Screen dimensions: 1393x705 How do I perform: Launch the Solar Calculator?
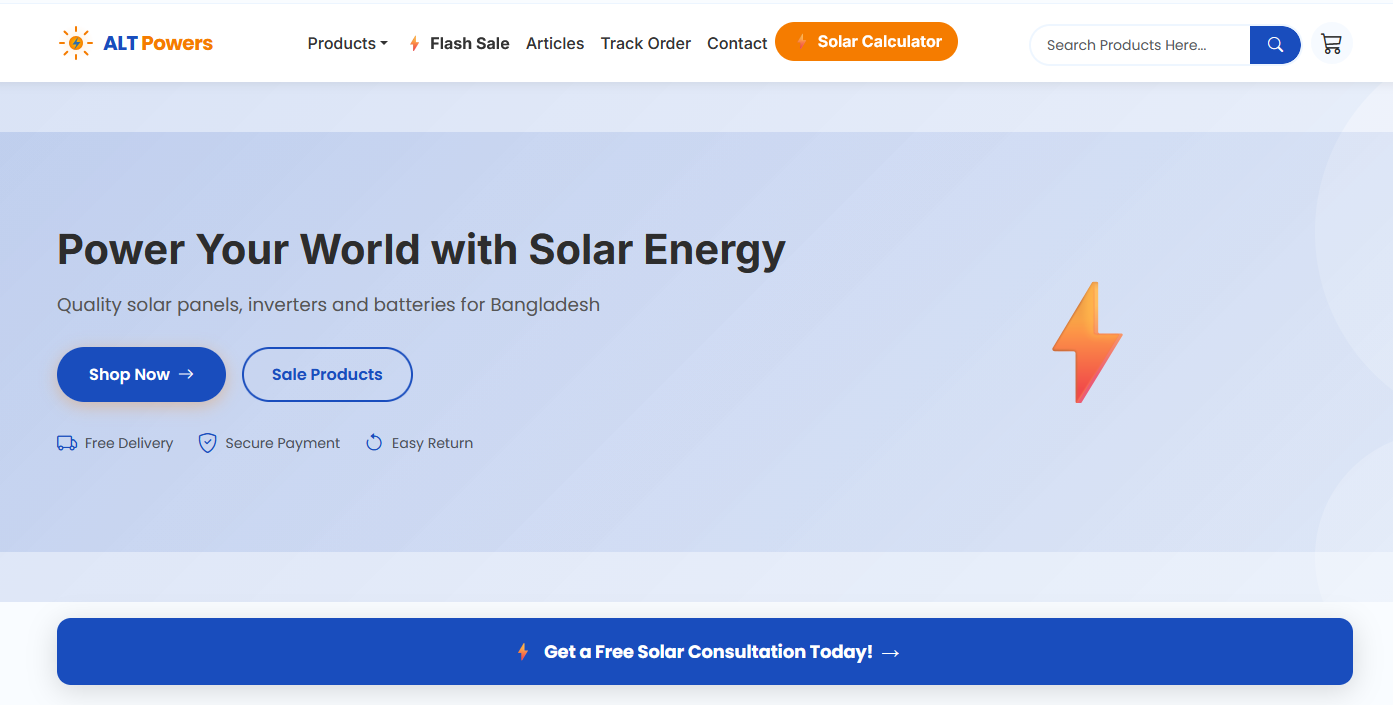pos(866,42)
